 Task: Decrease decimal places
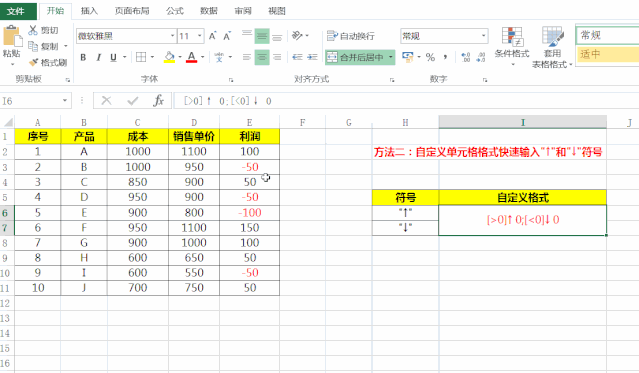click(x=481, y=57)
